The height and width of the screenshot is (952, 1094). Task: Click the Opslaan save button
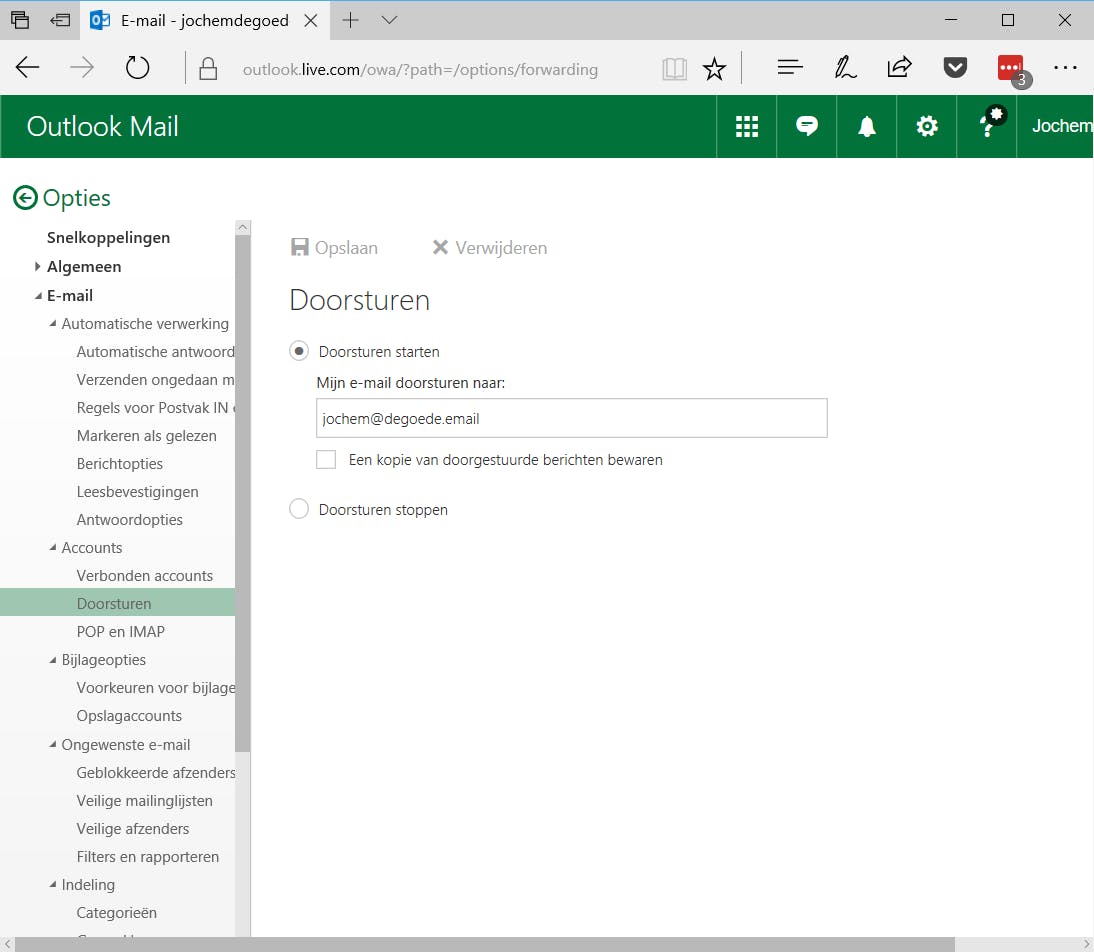[334, 248]
